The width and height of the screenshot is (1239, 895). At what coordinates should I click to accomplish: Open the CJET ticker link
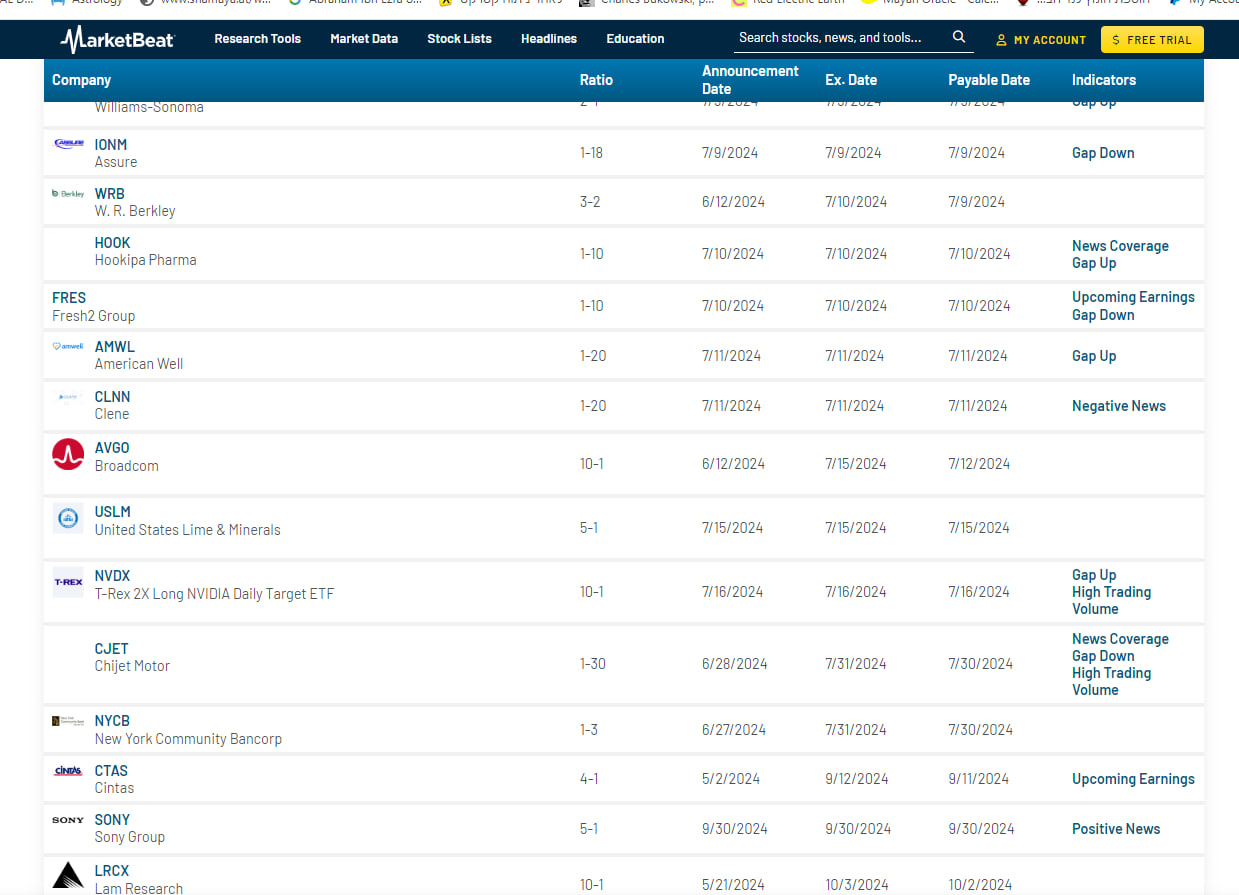pos(112,649)
